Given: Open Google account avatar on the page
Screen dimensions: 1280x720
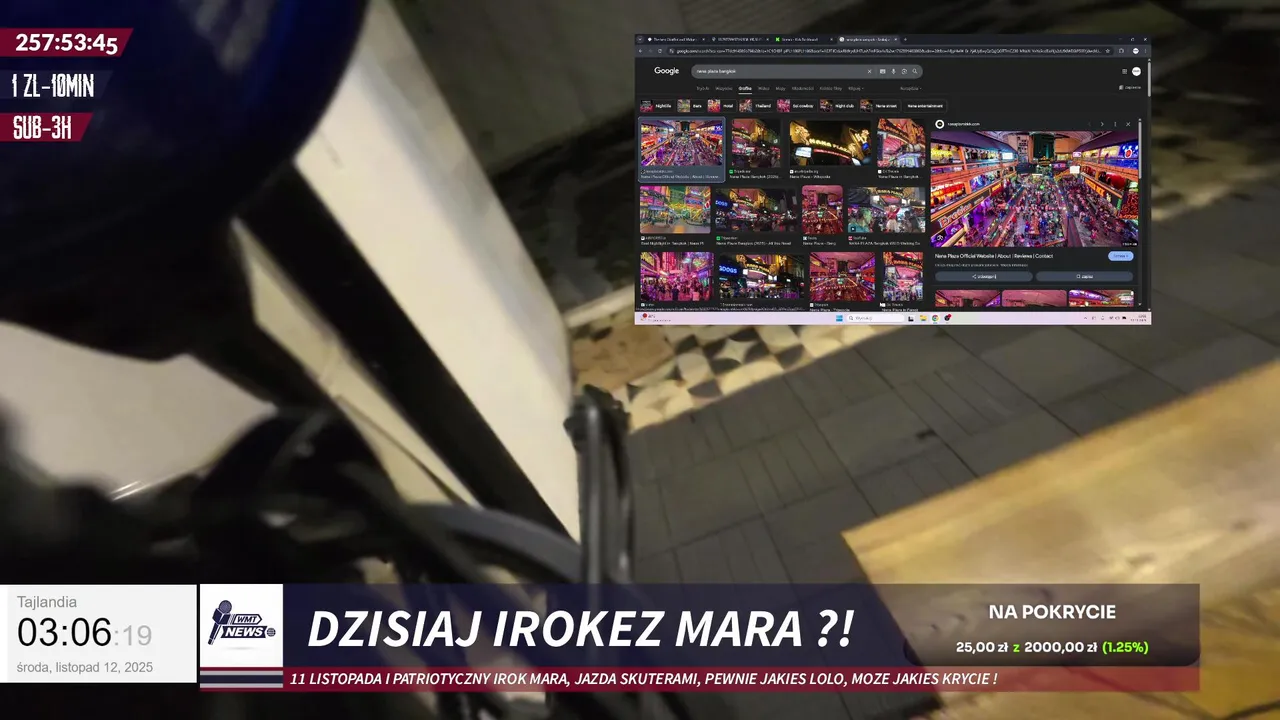Looking at the screenshot, I should point(1136,71).
